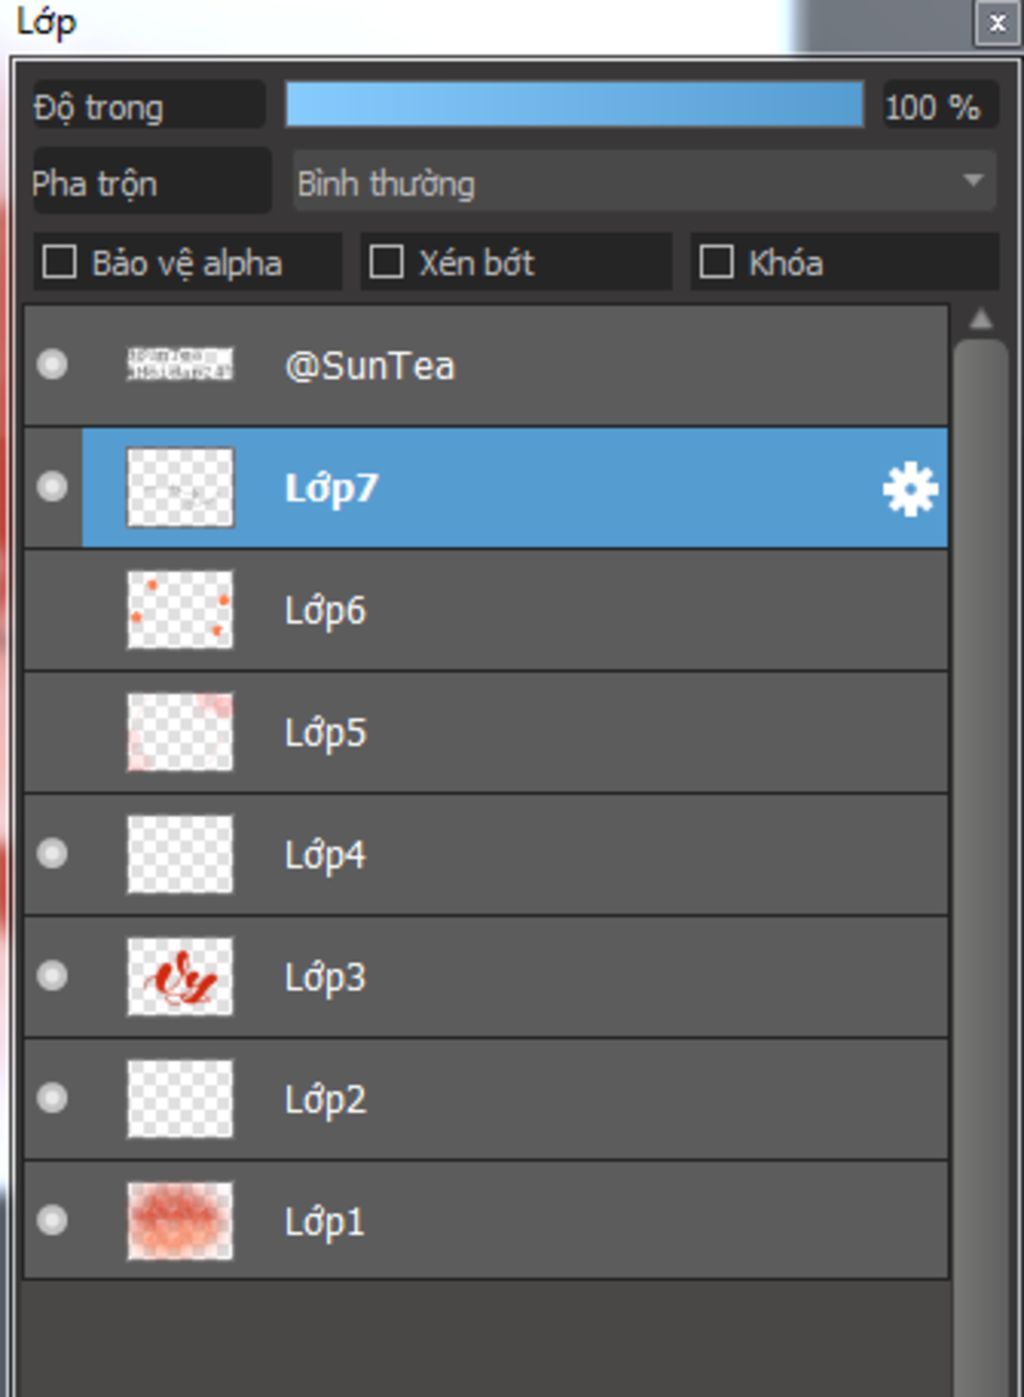Select the @SunTea layer row

click(486, 365)
